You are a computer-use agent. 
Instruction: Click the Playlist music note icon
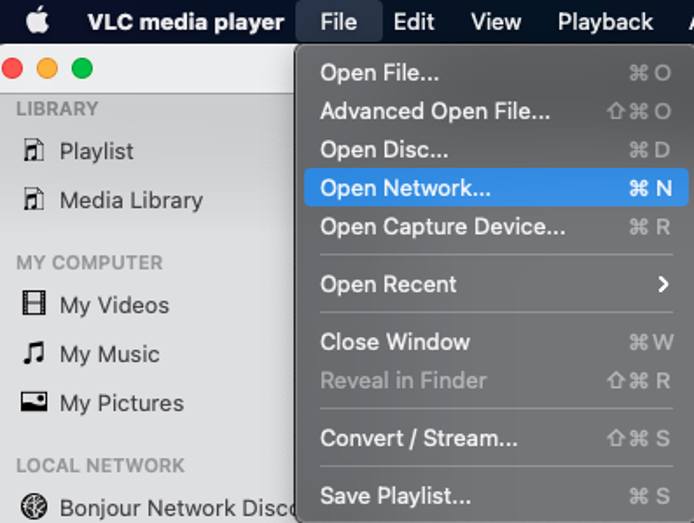34,151
